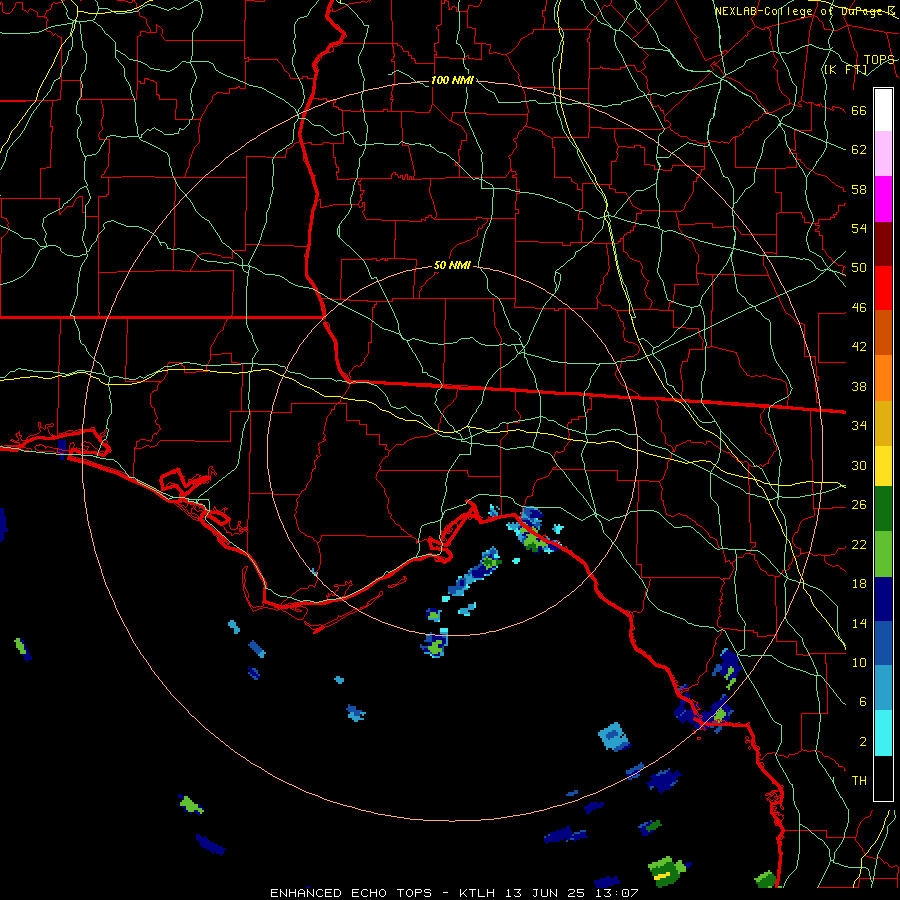
Task: Select the dark maroon legend swatch
Action: pyautogui.click(x=883, y=244)
